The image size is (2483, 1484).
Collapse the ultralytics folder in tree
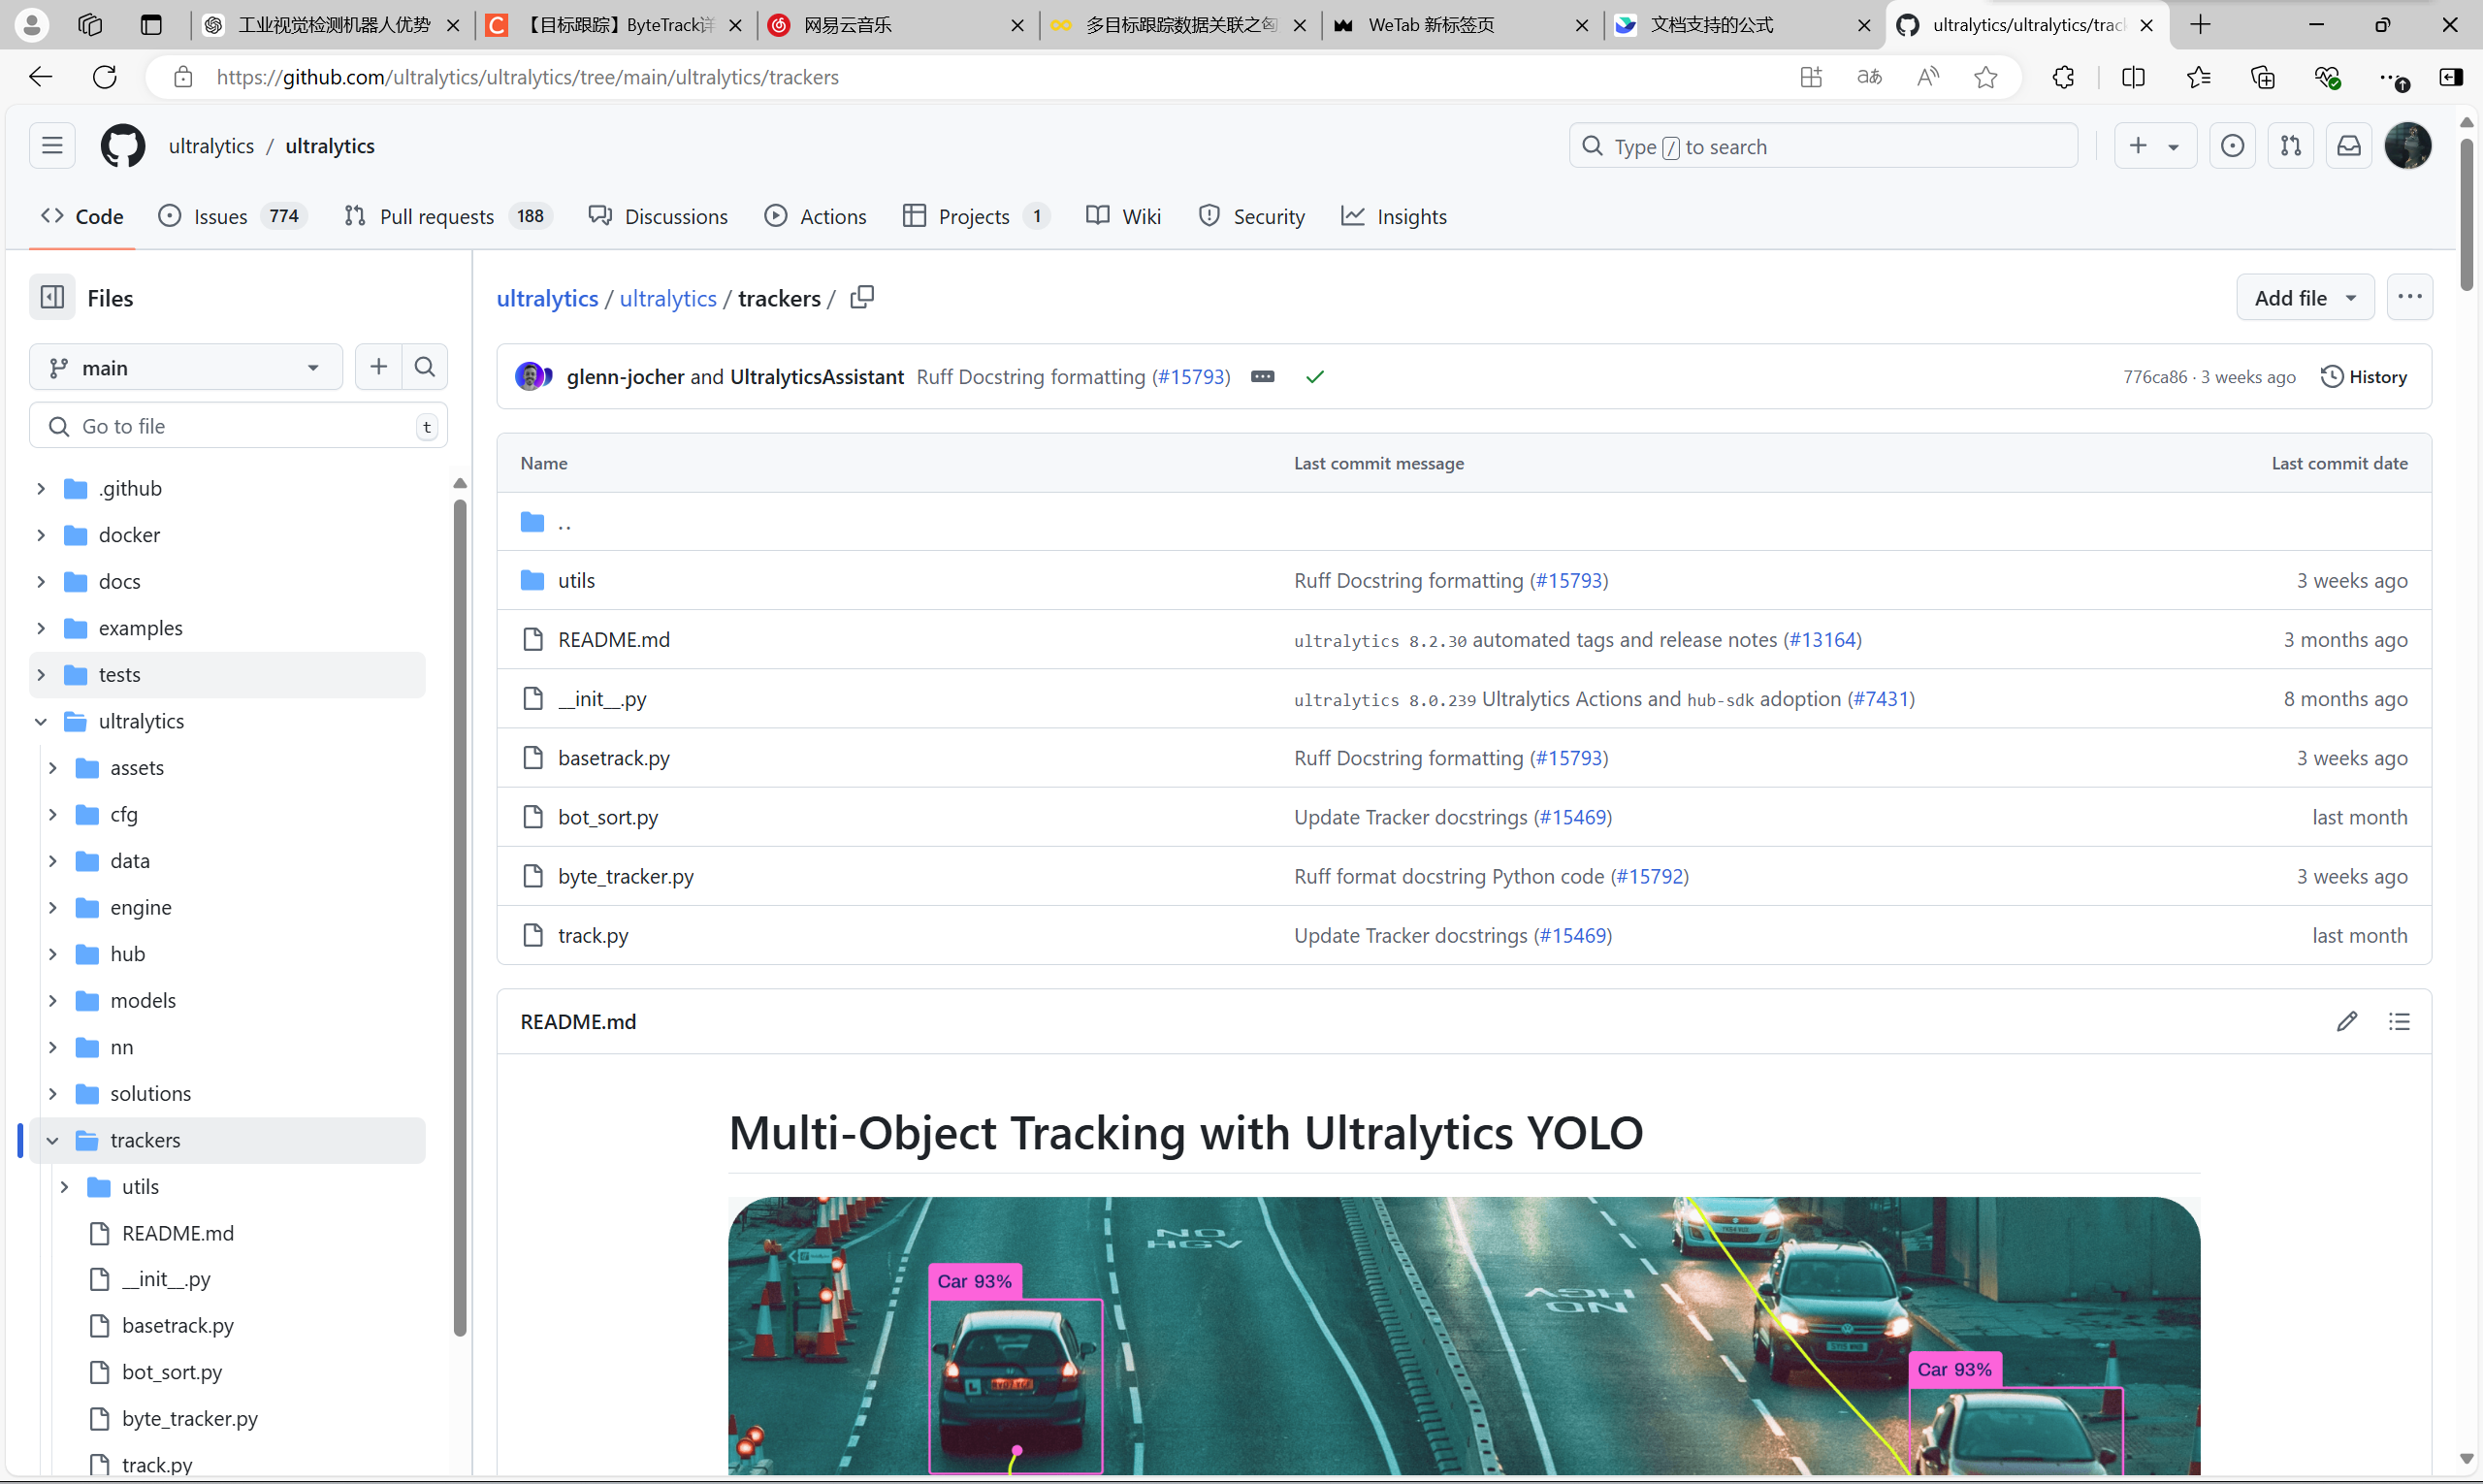pos(41,721)
